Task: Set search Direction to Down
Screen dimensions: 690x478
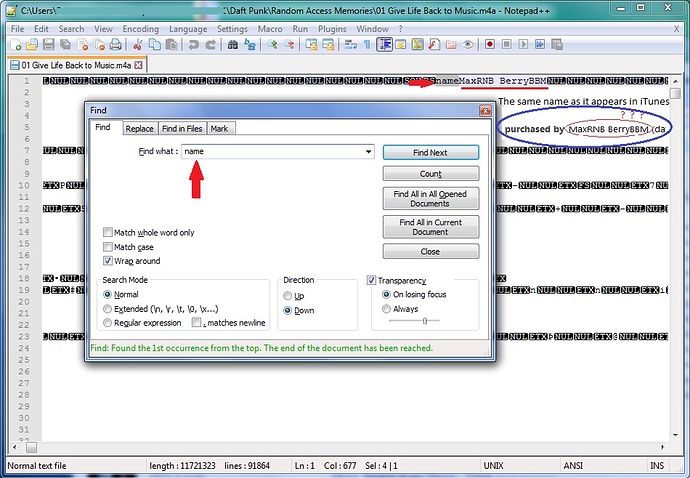Action: click(287, 310)
